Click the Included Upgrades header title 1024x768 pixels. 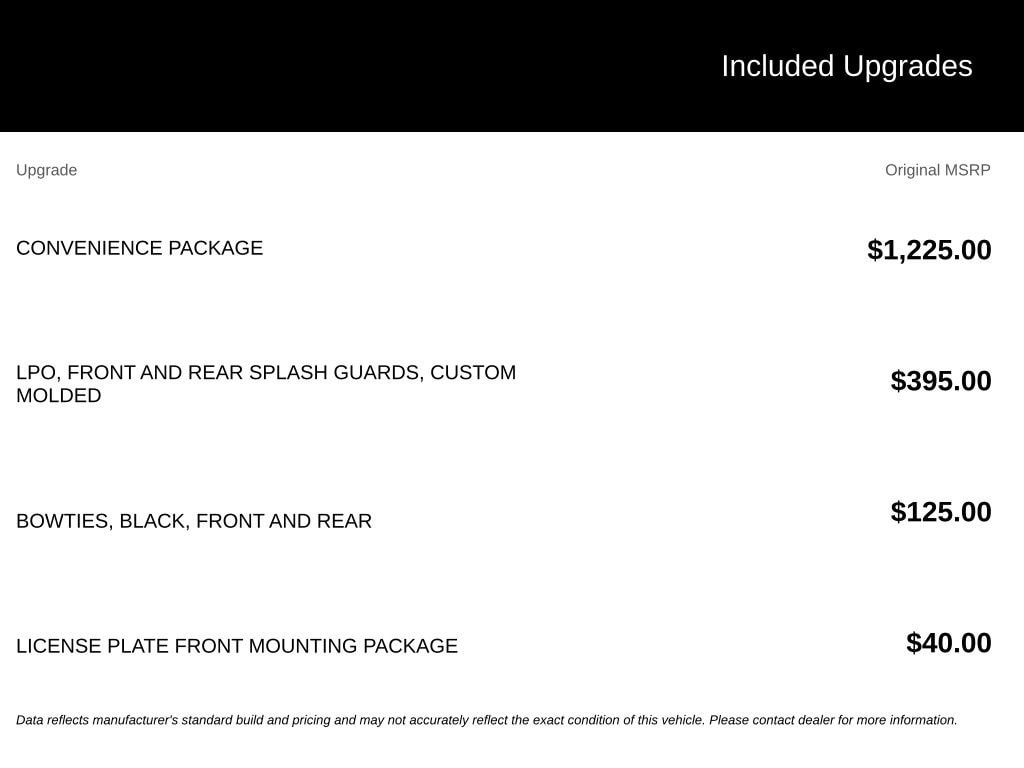tap(846, 66)
